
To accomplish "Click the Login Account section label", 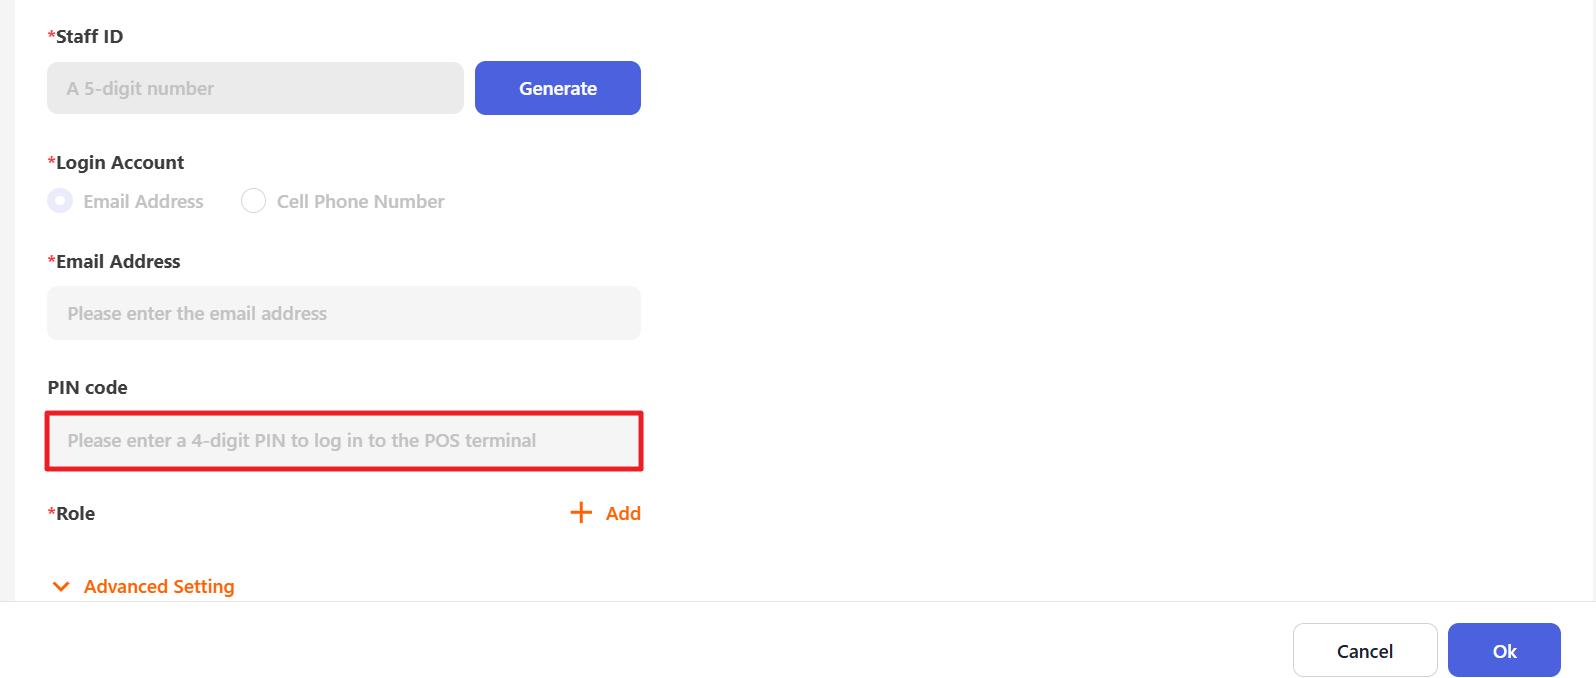I will 119,163.
